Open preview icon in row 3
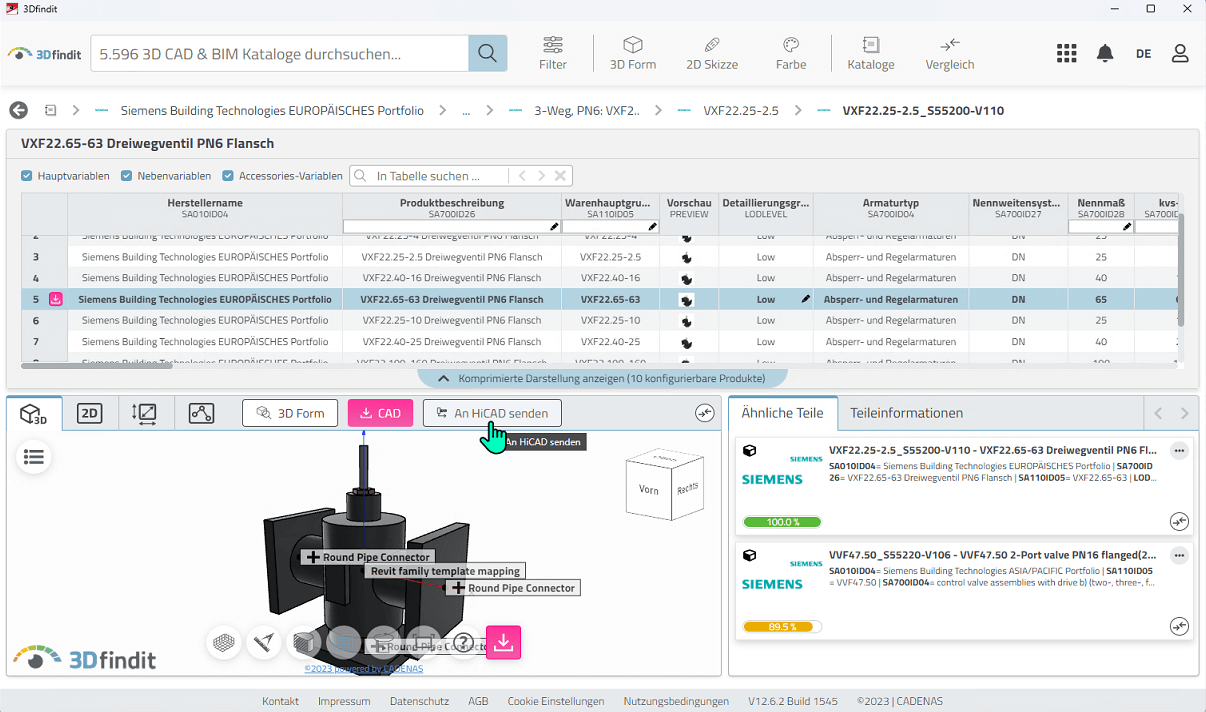Screen dimensions: 1206x712 point(686,257)
